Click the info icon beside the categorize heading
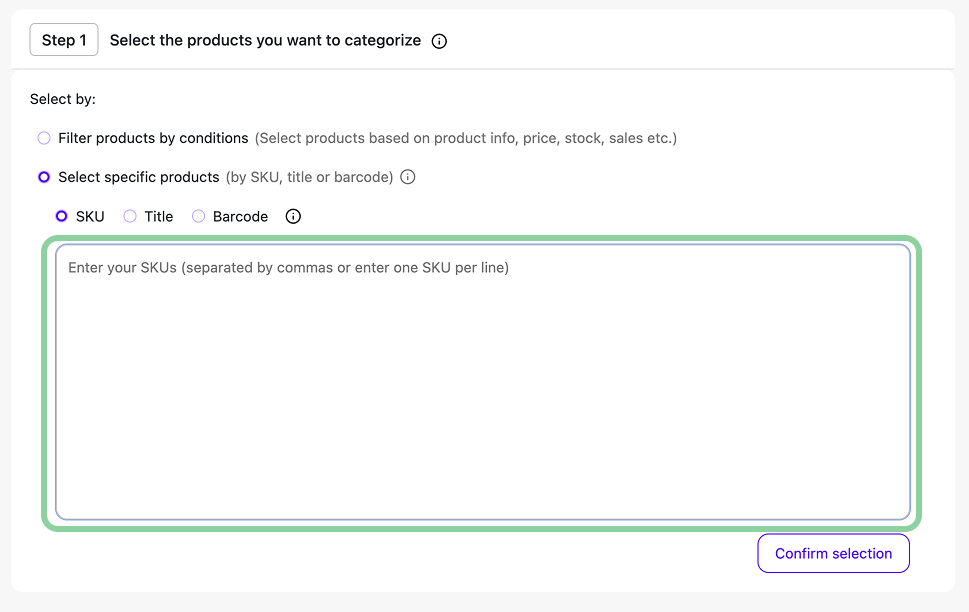969x612 pixels. (439, 41)
